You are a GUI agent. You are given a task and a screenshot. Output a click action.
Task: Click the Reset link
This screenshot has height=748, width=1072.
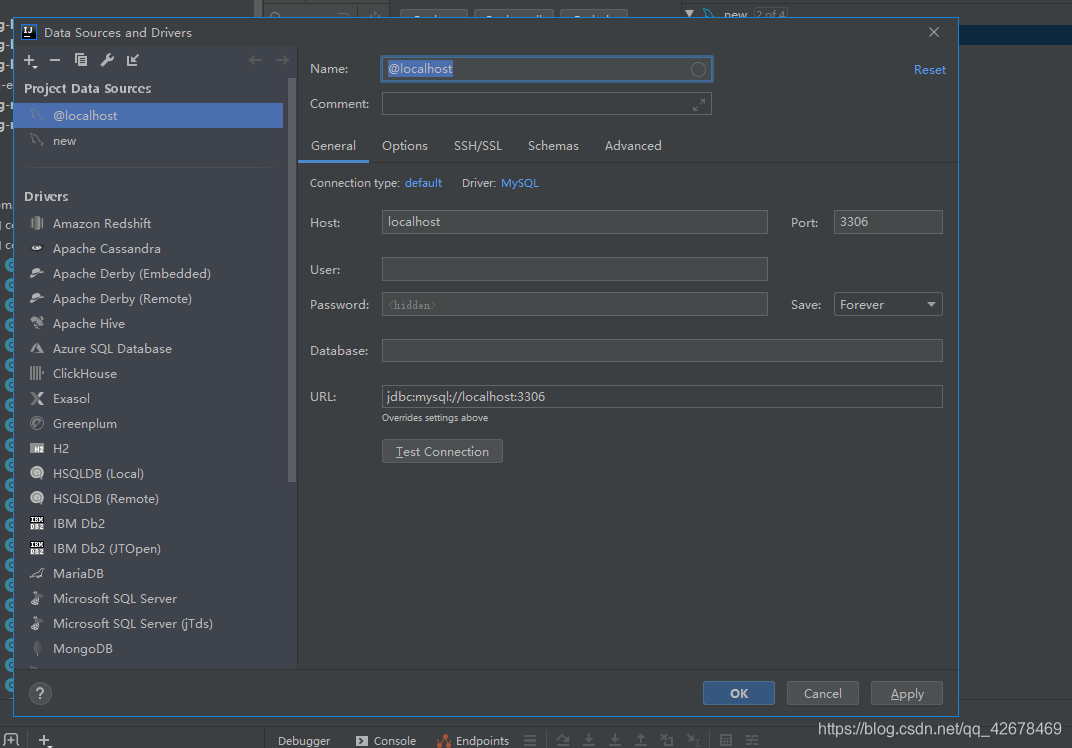pyautogui.click(x=929, y=69)
